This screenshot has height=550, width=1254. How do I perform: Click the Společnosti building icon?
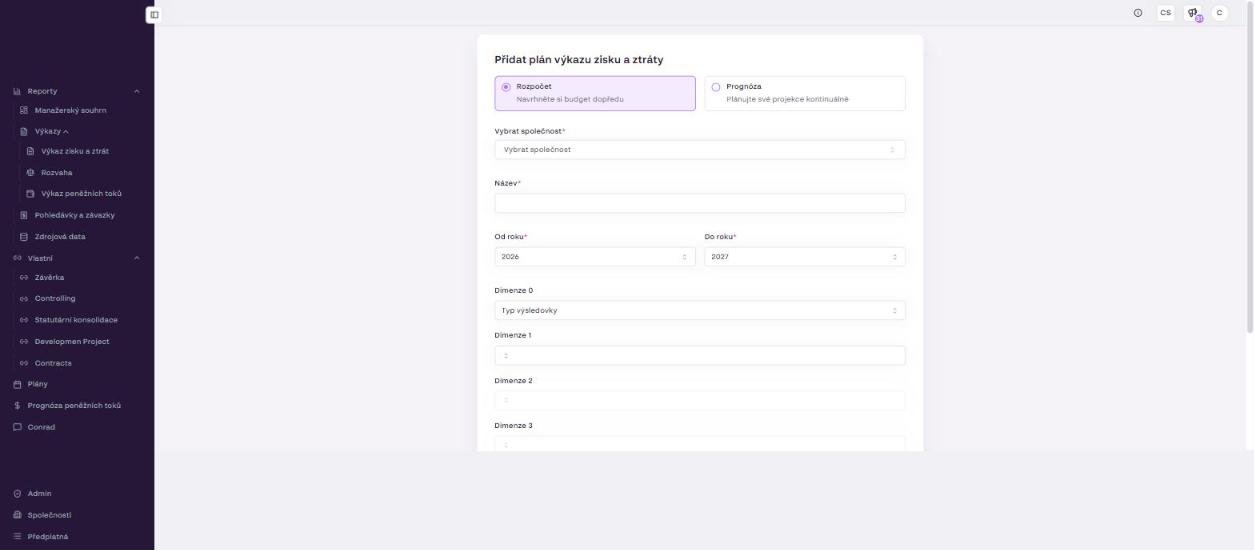pyautogui.click(x=17, y=515)
